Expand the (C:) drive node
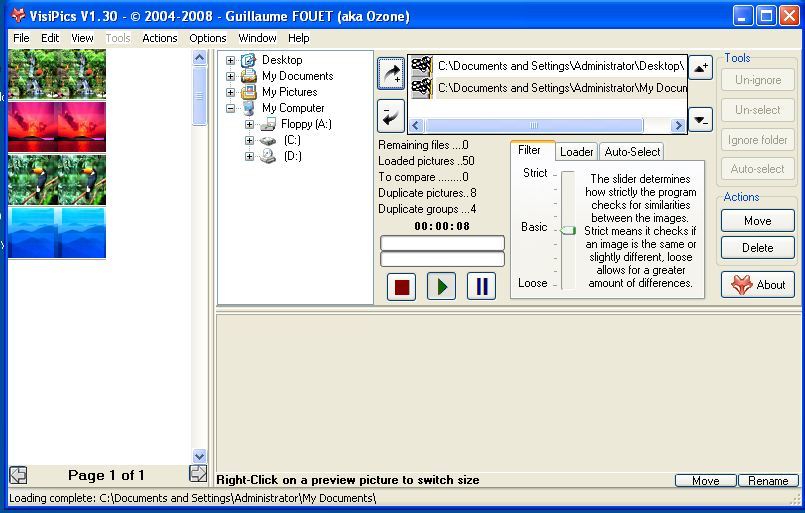 (249, 140)
